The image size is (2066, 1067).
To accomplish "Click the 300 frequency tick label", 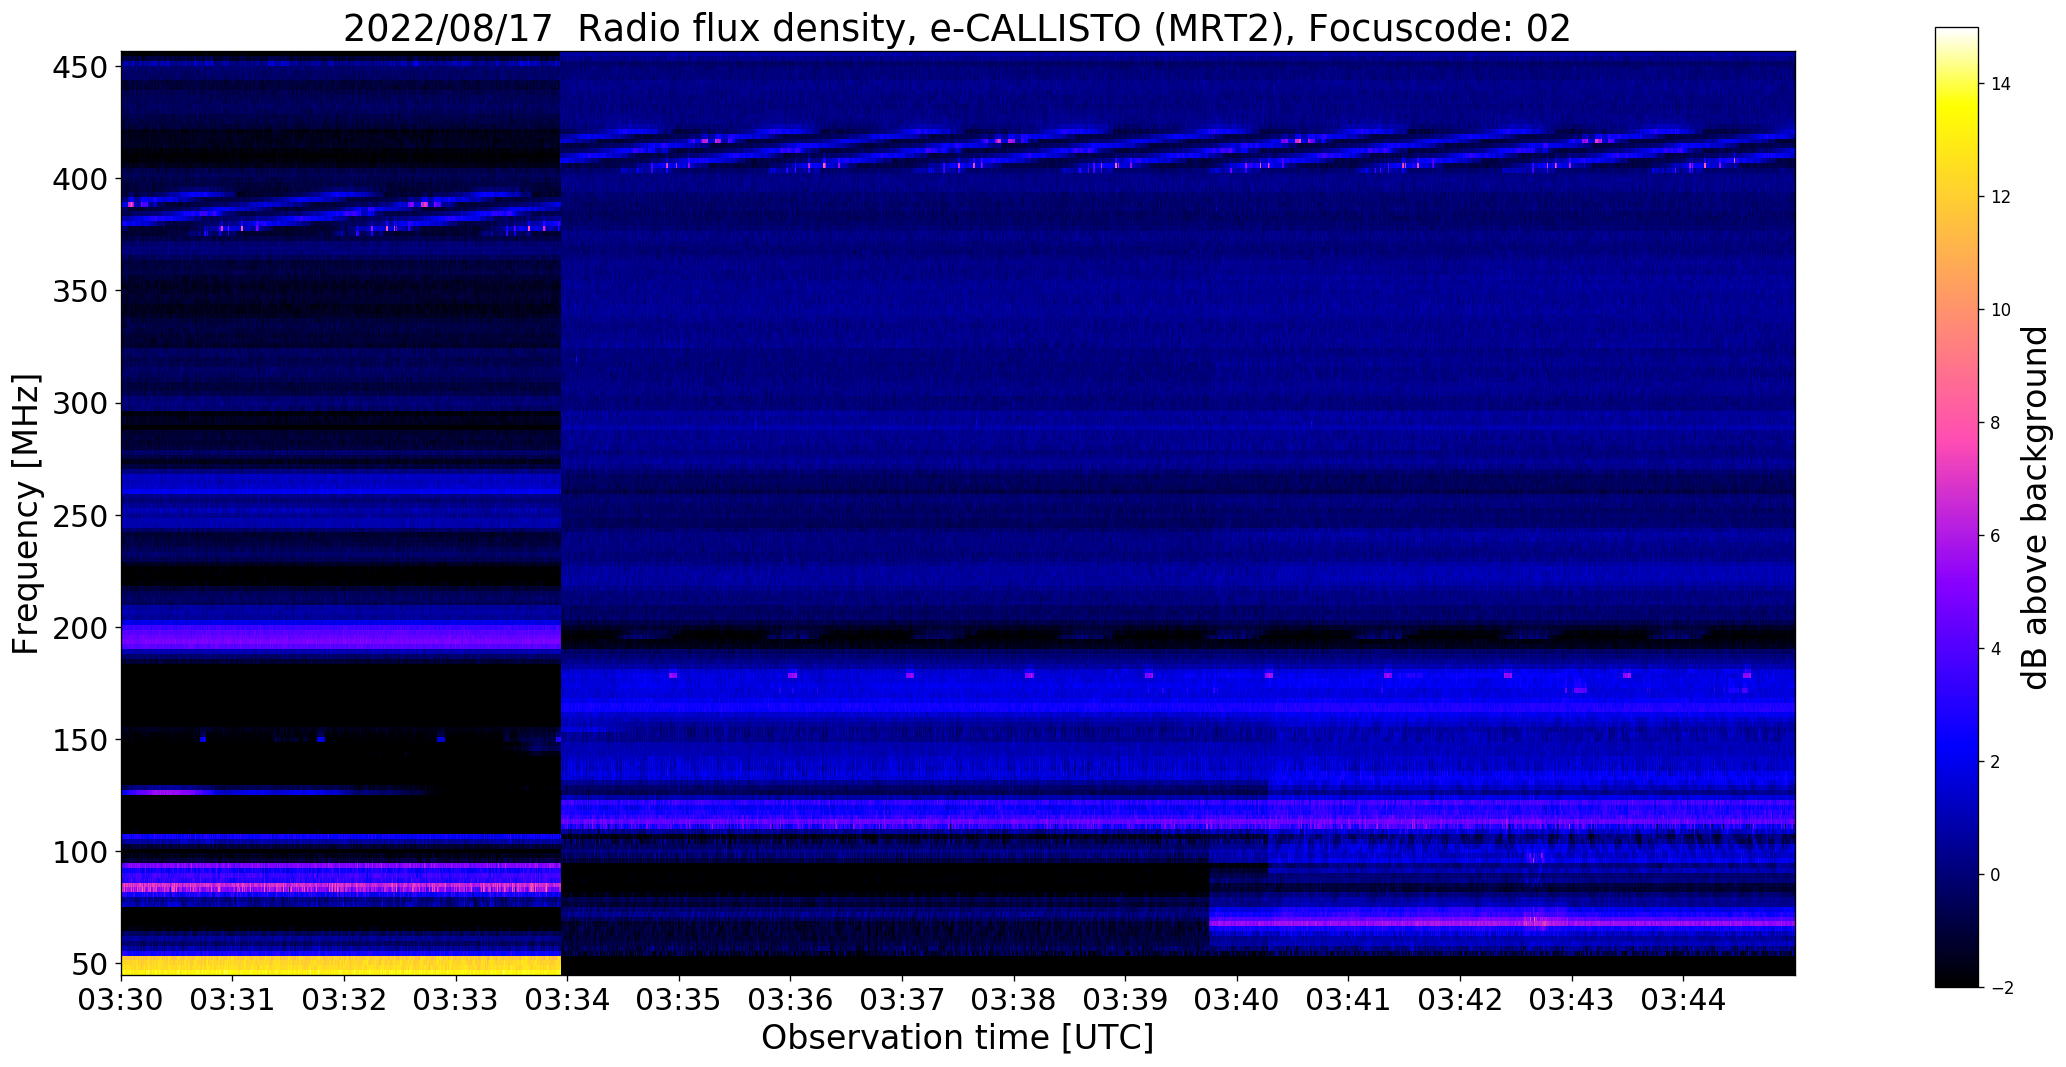I will 79,404.
